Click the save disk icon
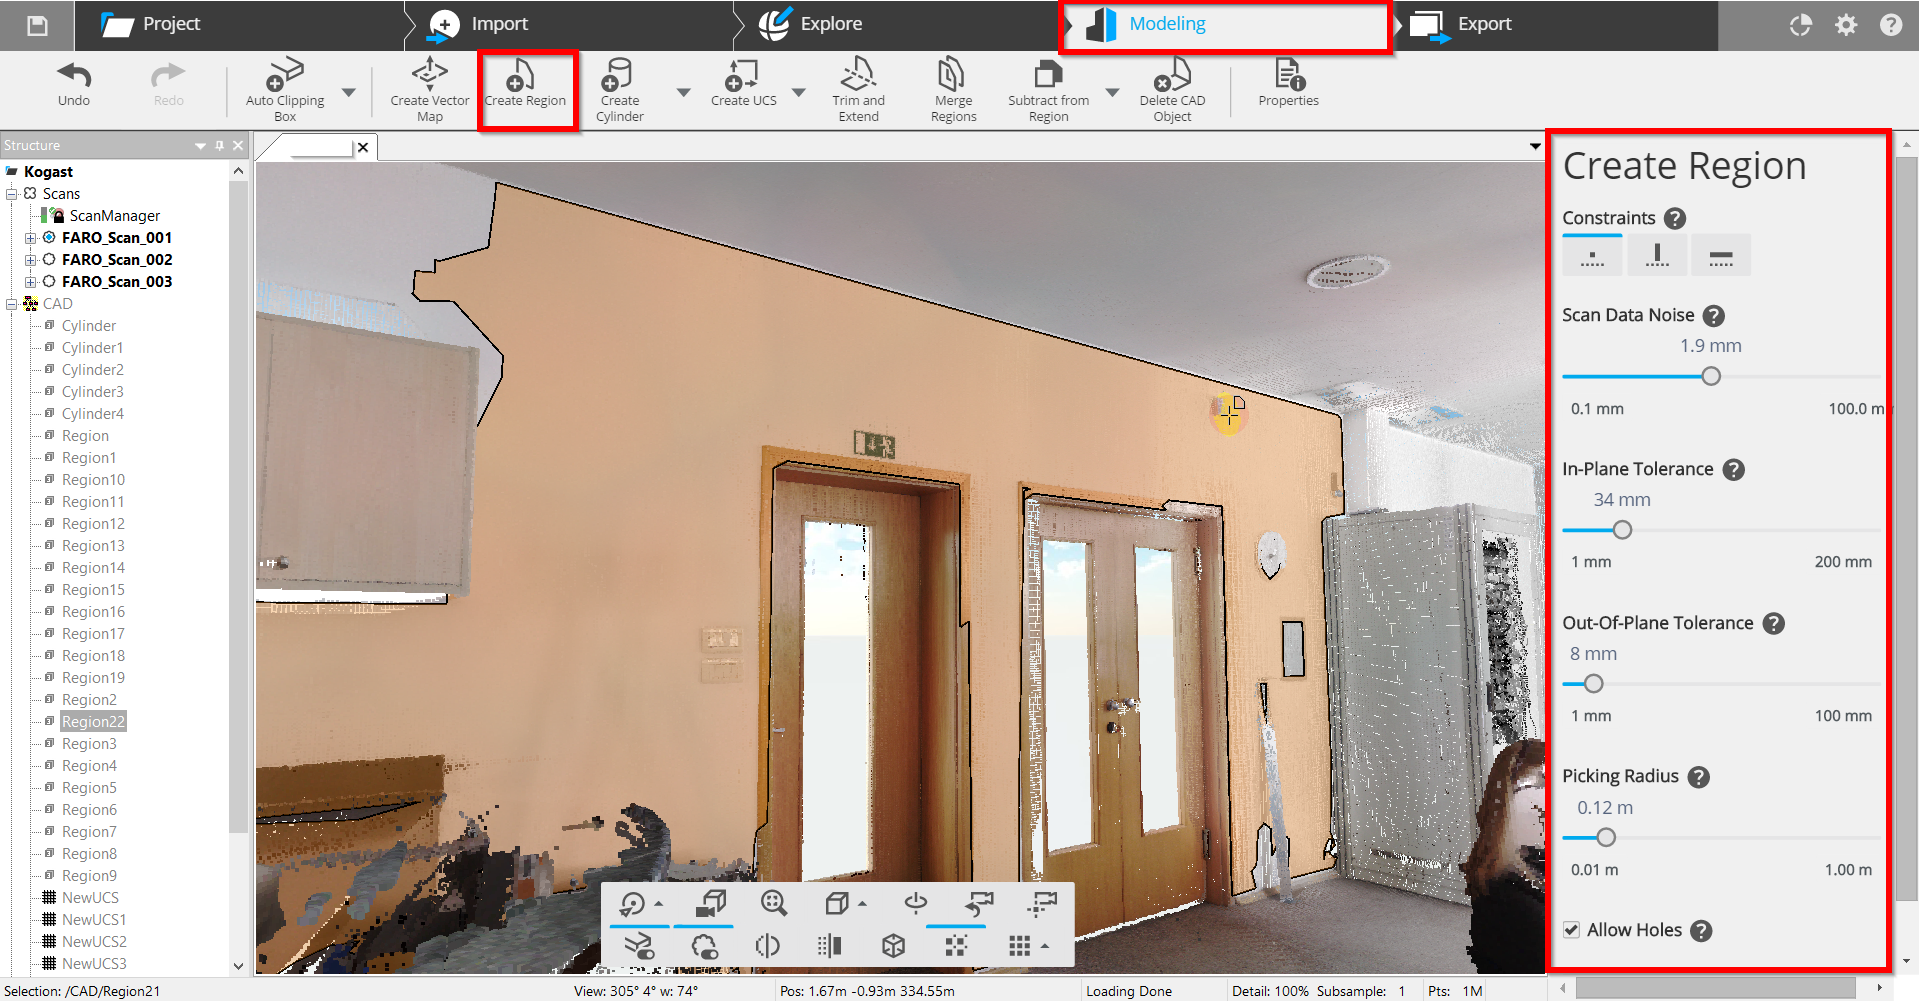The image size is (1919, 1001). pos(37,25)
